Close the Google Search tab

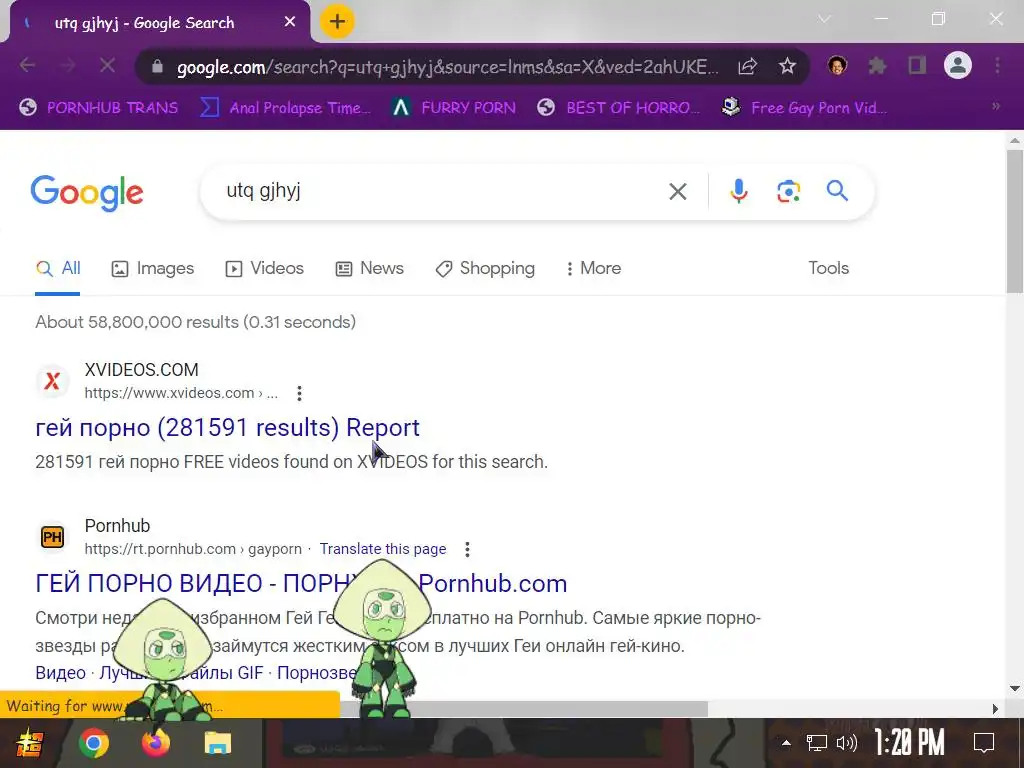(x=290, y=22)
